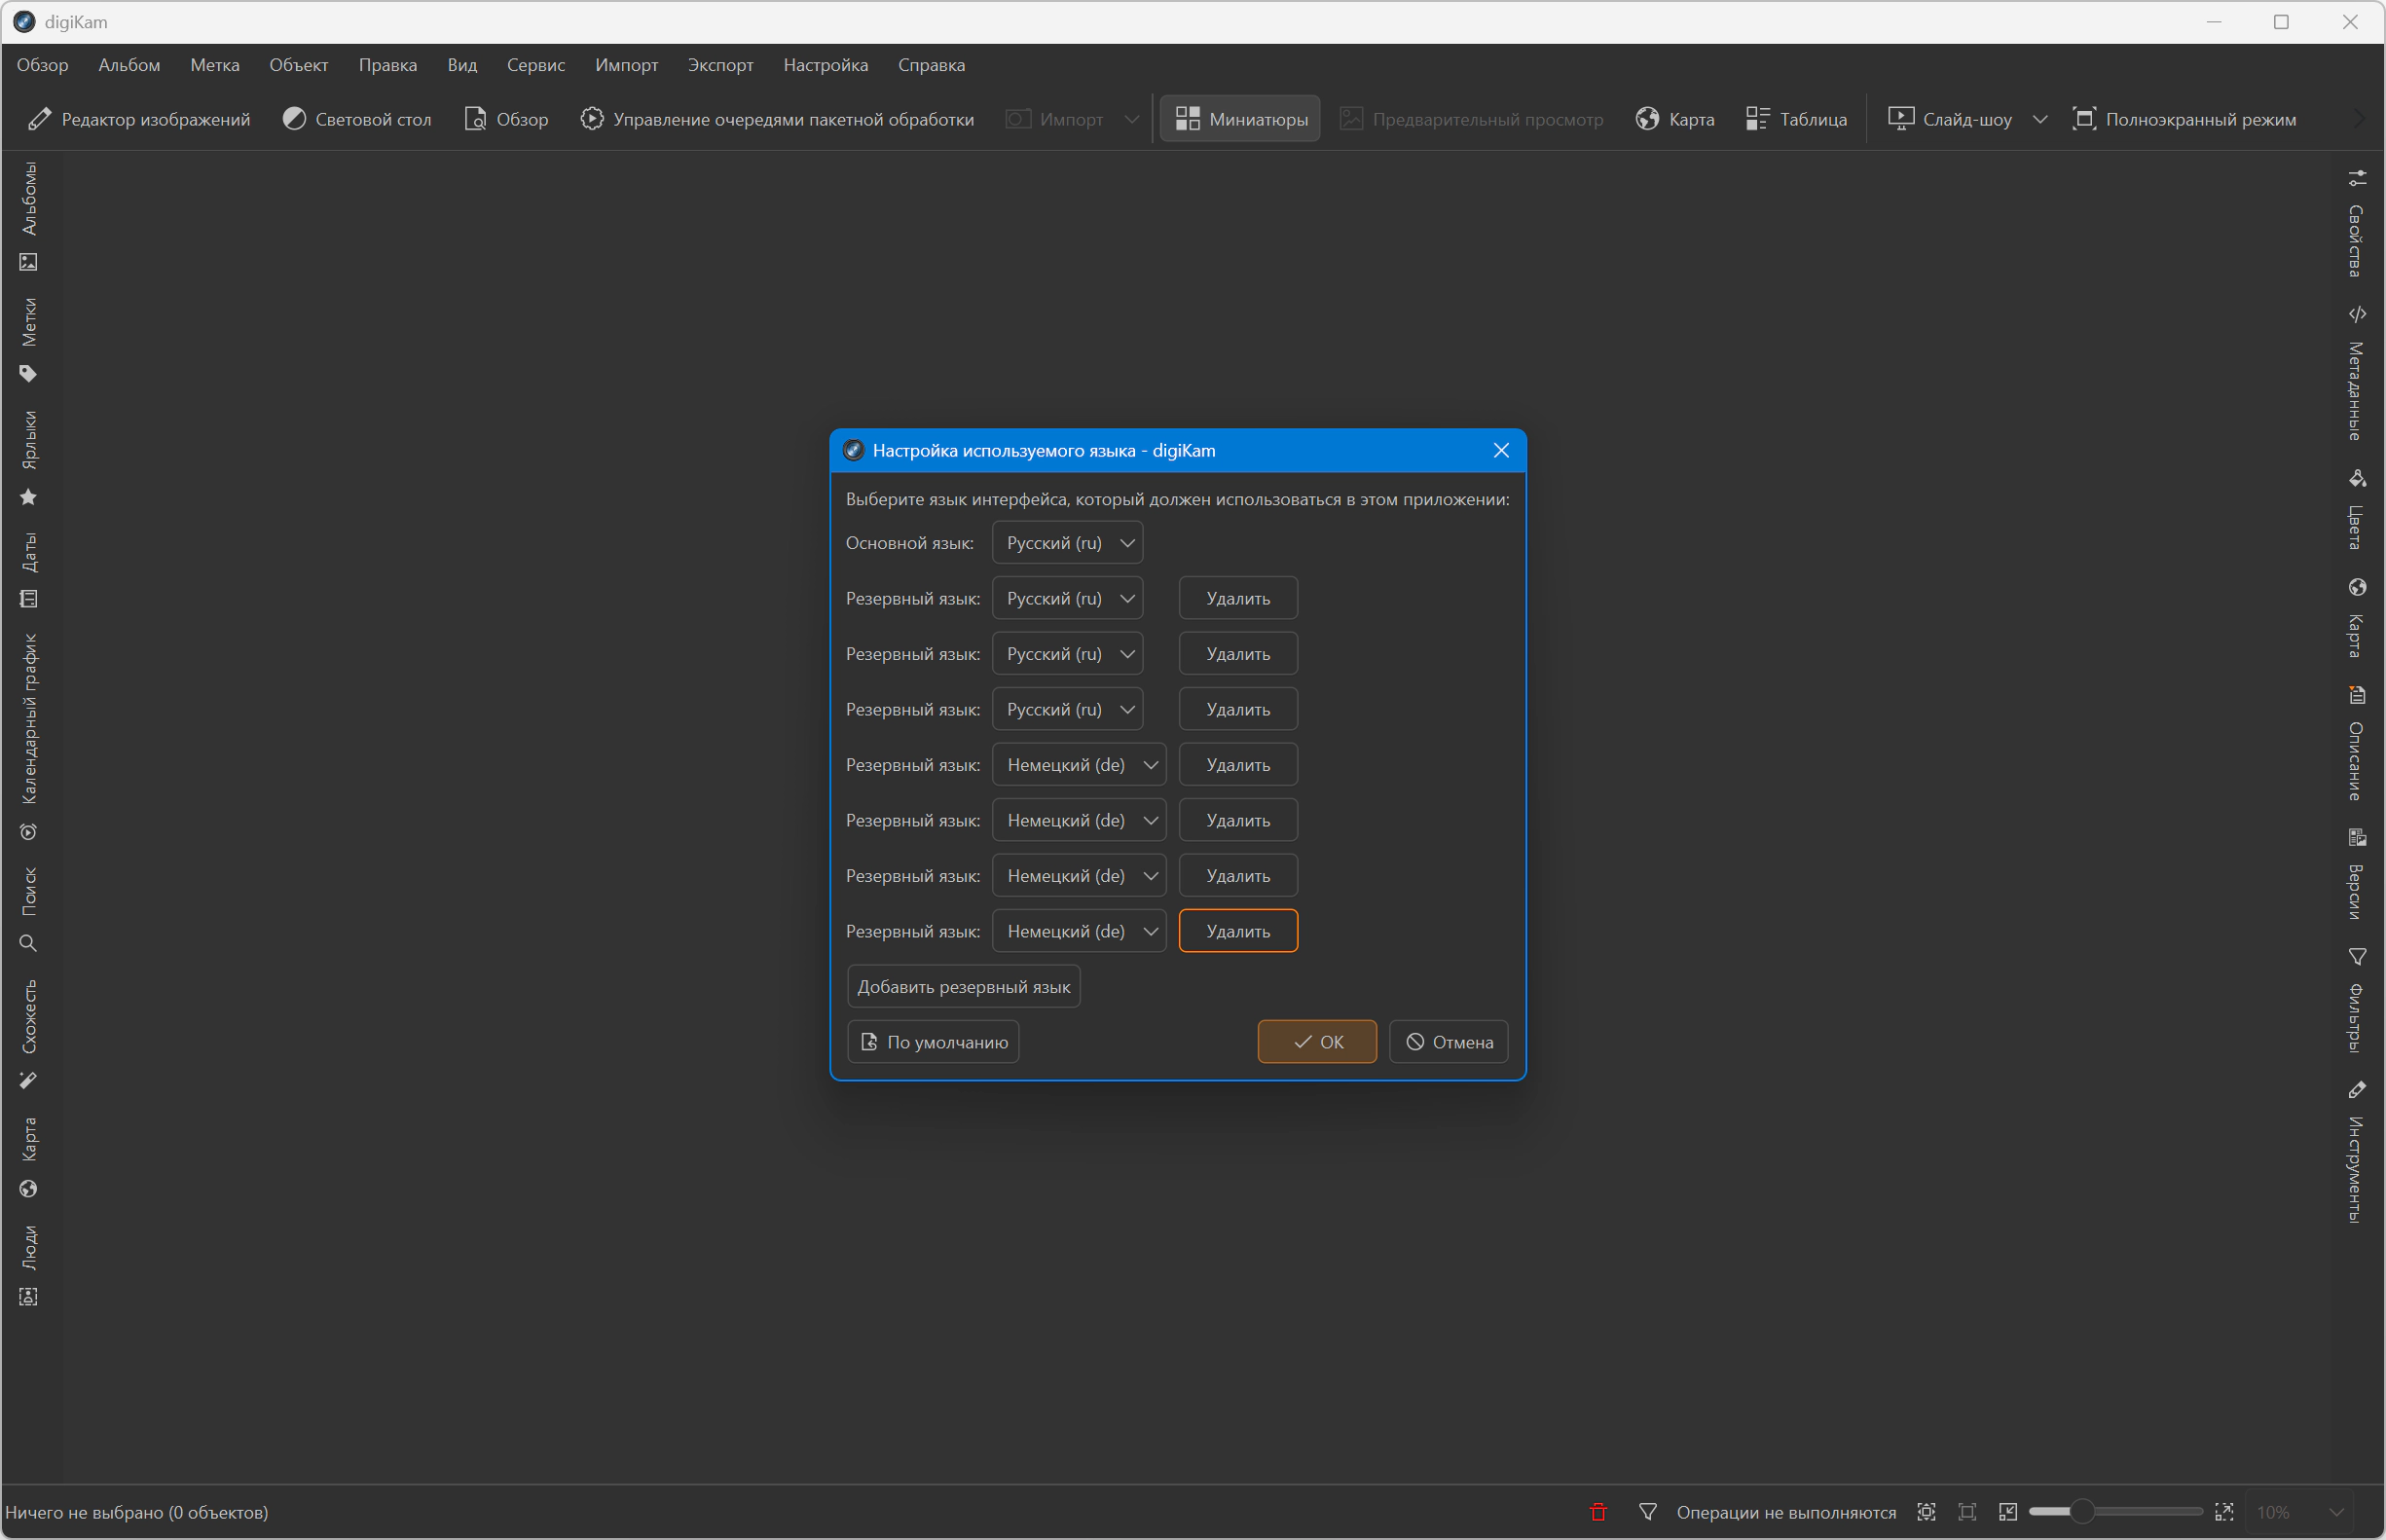Open the Light Table (Световой стол)

(x=357, y=119)
